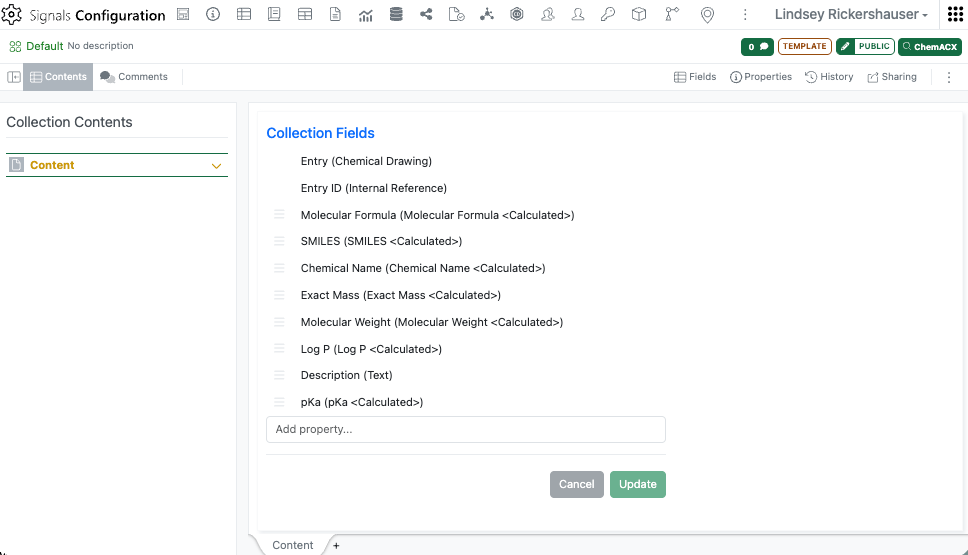Add a new tab with plus button

[x=336, y=546]
